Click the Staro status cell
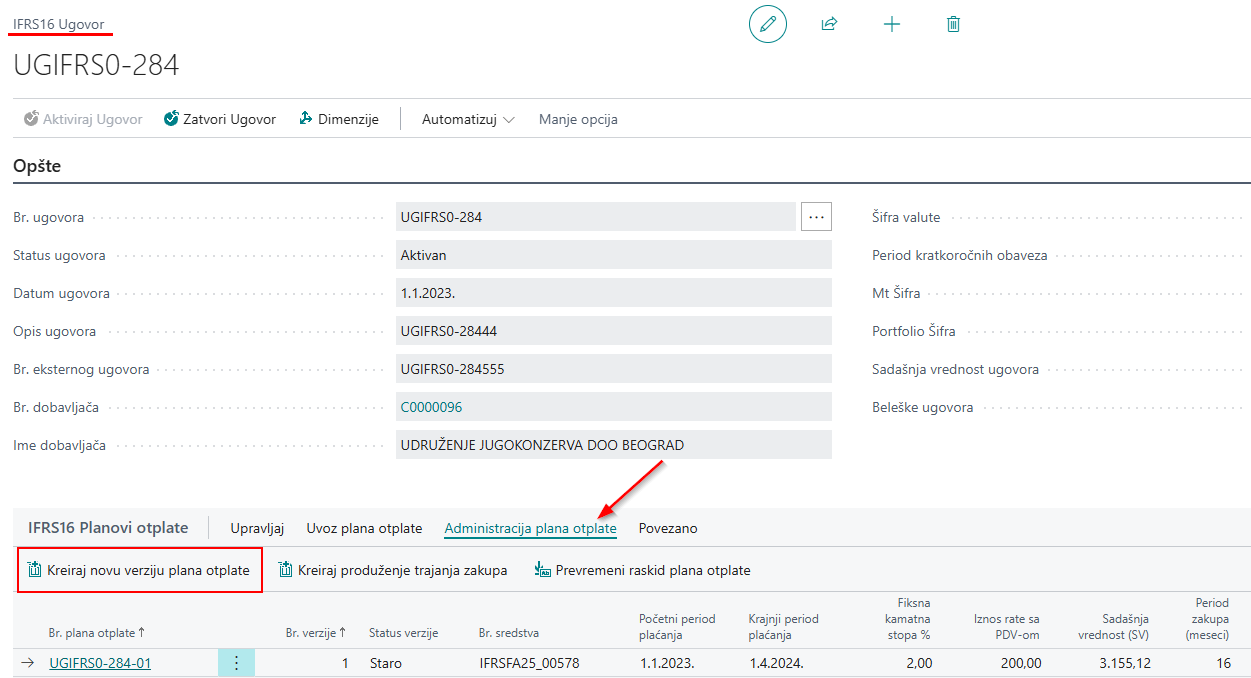Image resolution: width=1251 pixels, height=678 pixels. pyautogui.click(x=386, y=662)
